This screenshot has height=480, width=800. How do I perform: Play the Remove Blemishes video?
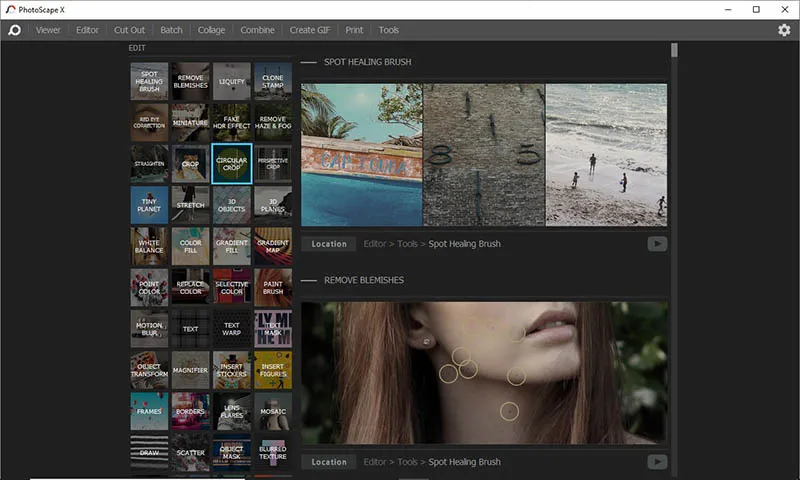657,461
